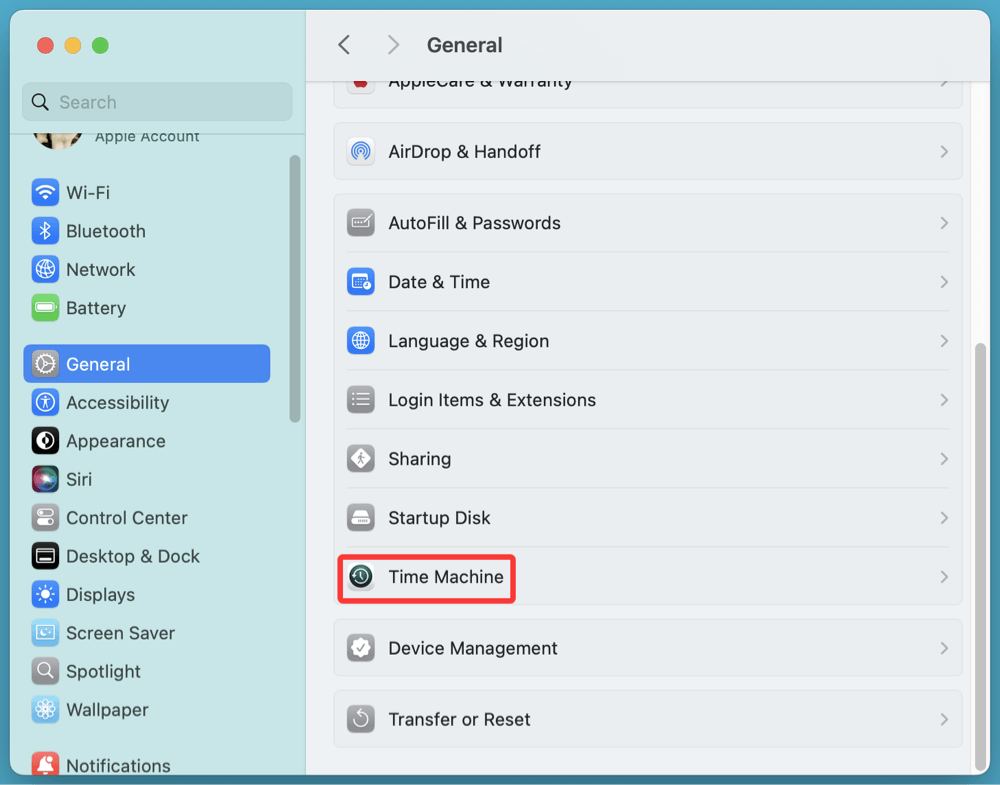Select the Displays sunburst icon
The height and width of the screenshot is (785, 1000).
pos(45,594)
